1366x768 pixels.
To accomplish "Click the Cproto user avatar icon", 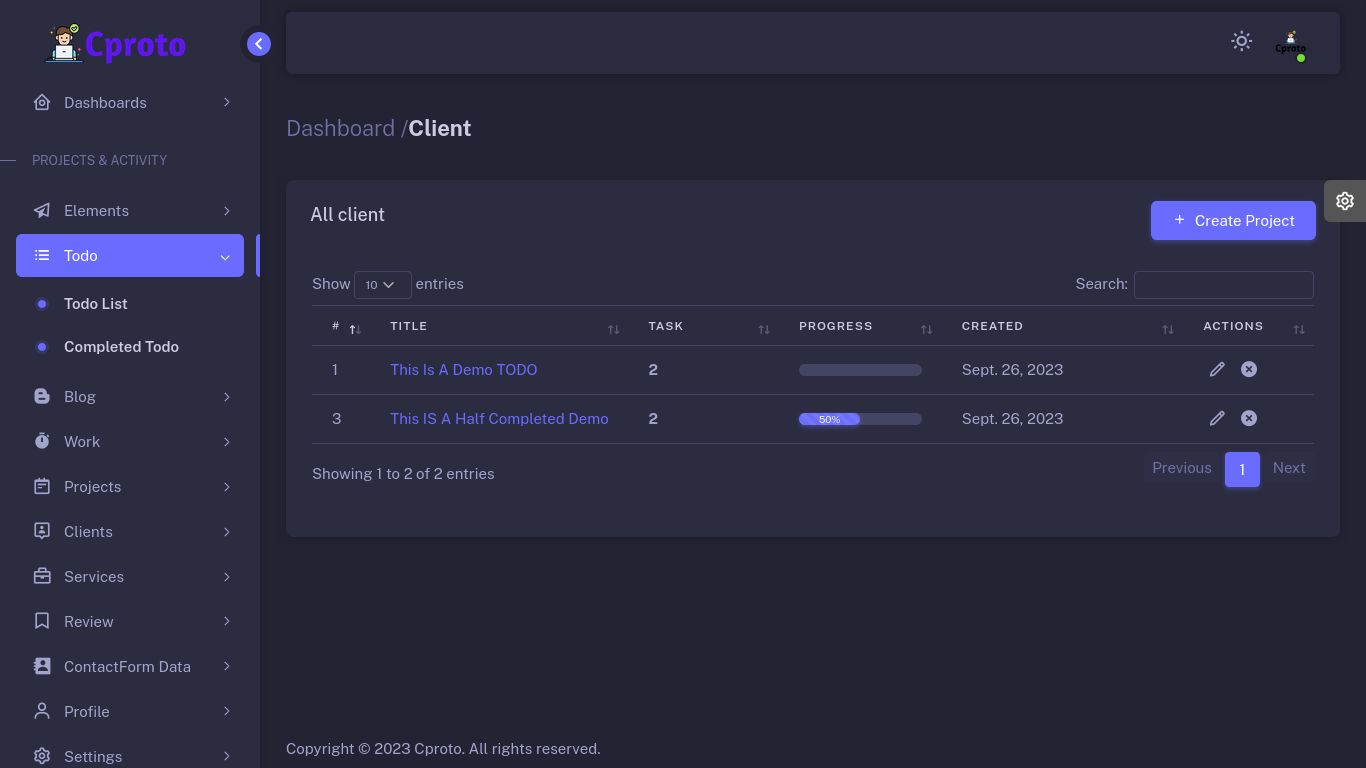I will pyautogui.click(x=1290, y=43).
